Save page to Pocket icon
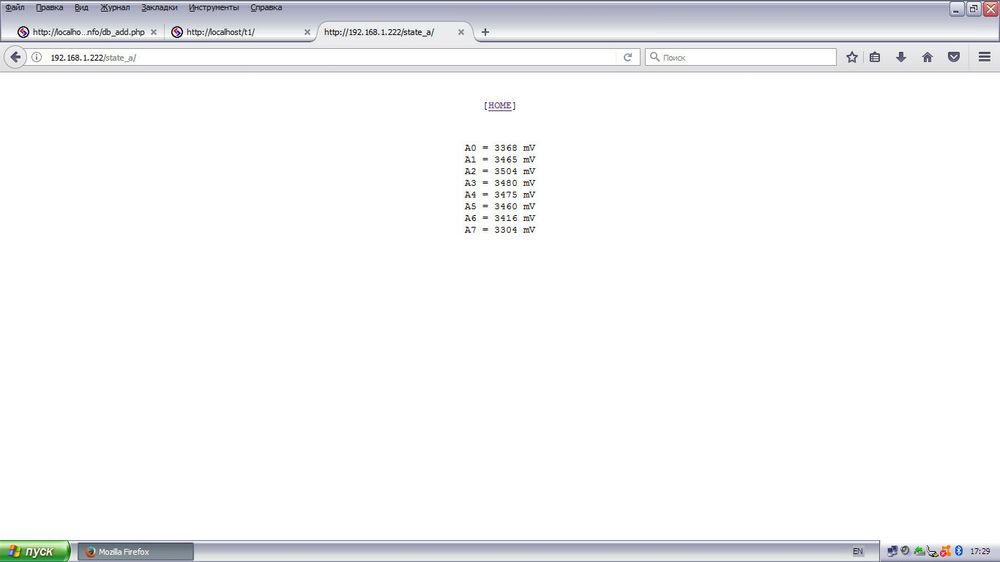Viewport: 1000px width, 562px height. coord(953,57)
